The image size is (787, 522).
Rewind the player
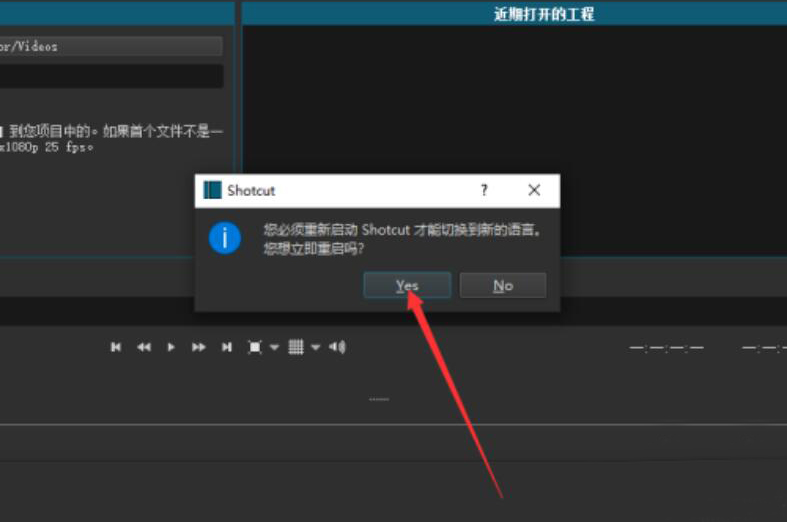coord(144,347)
